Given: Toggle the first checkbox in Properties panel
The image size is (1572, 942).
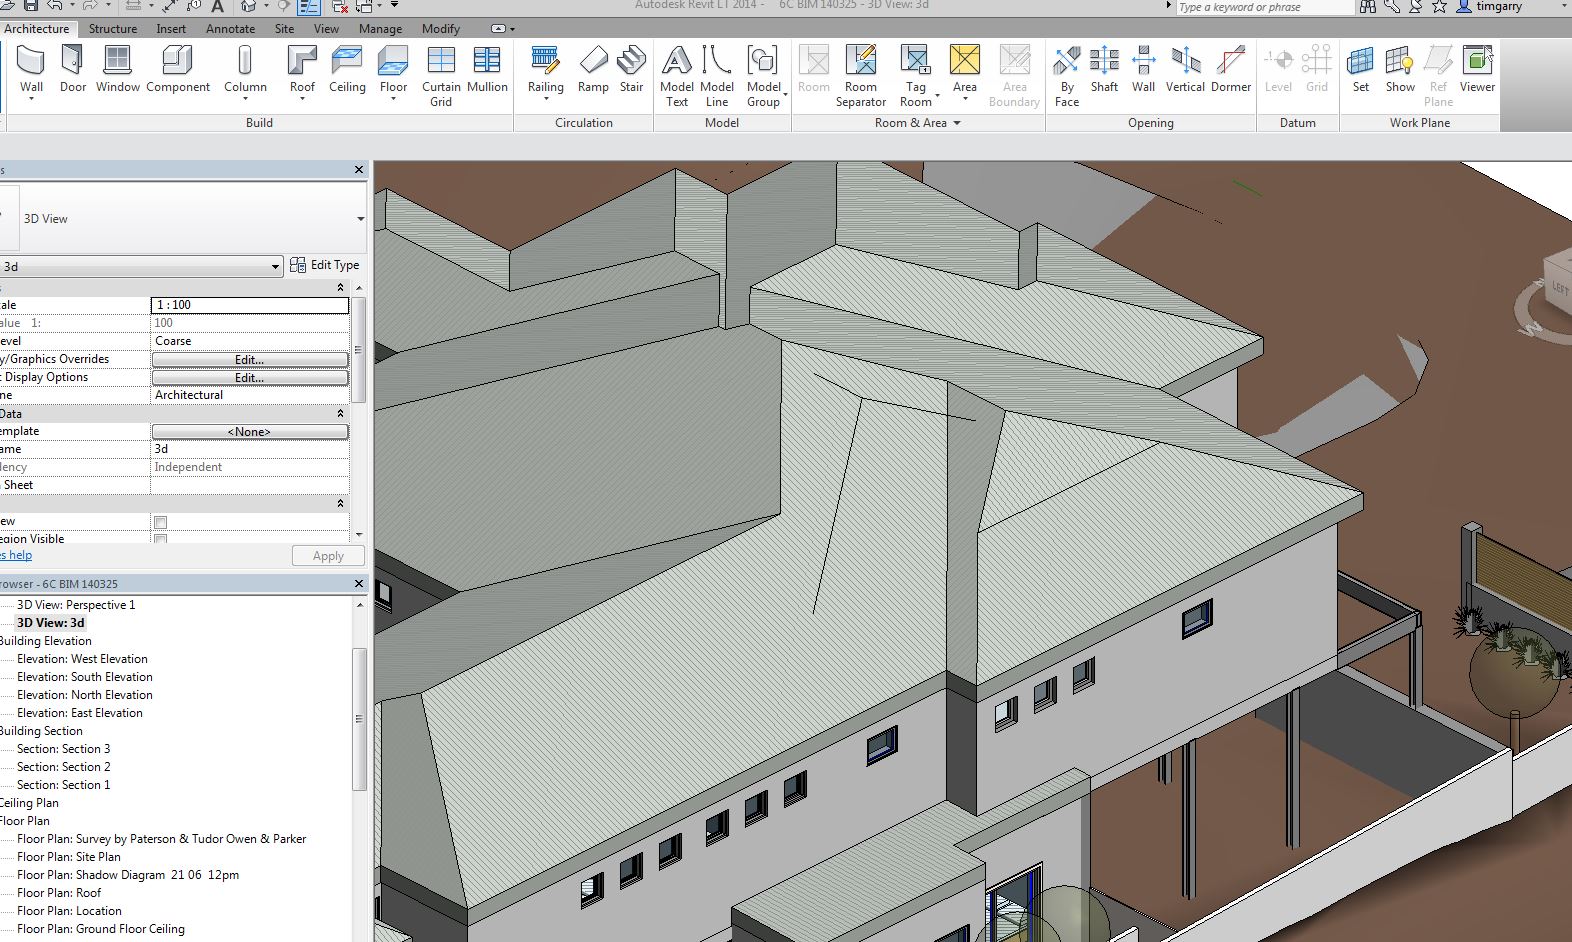Looking at the screenshot, I should [x=160, y=522].
